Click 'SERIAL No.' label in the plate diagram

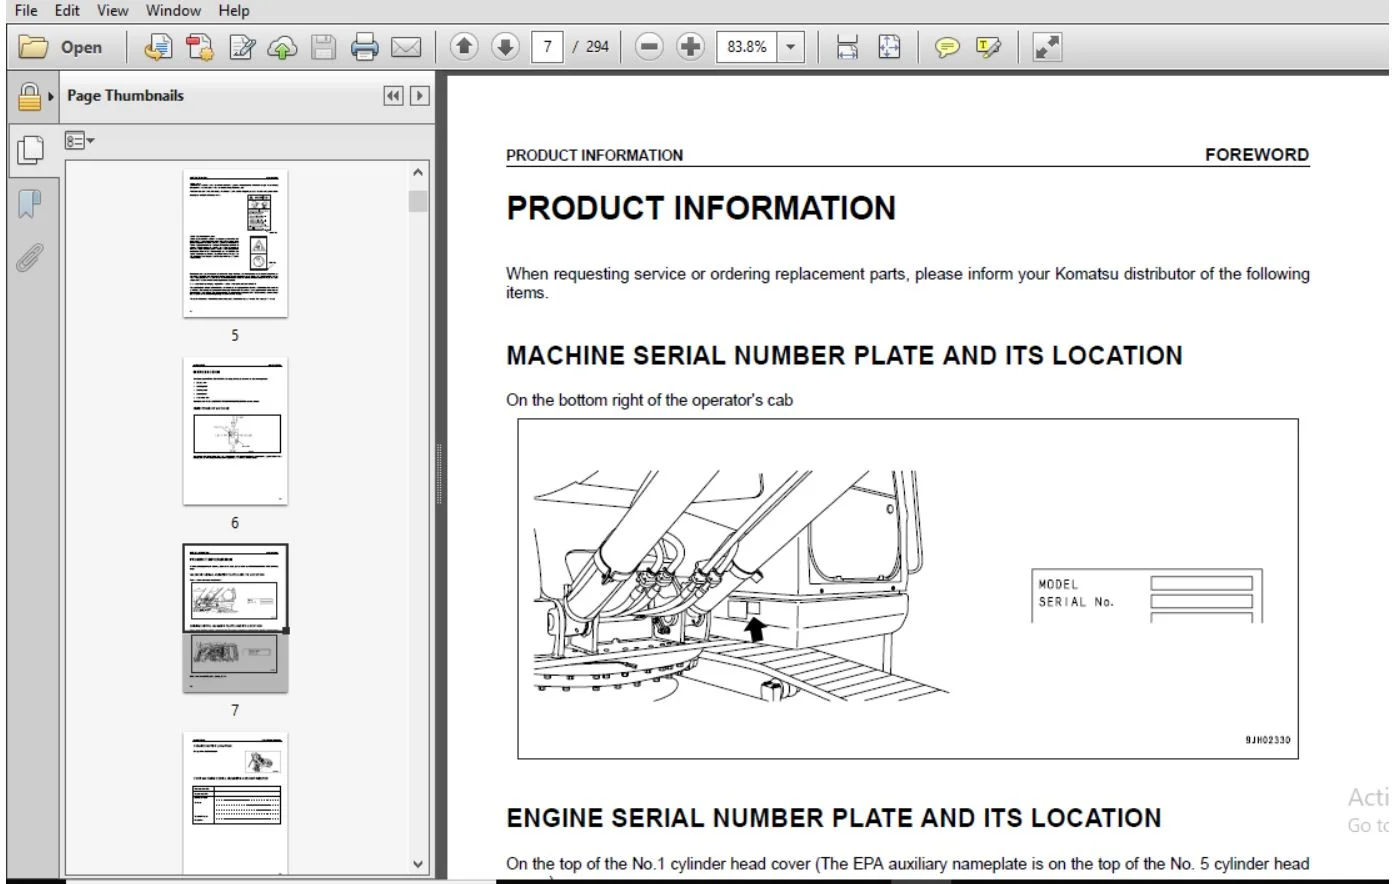pos(1076,602)
